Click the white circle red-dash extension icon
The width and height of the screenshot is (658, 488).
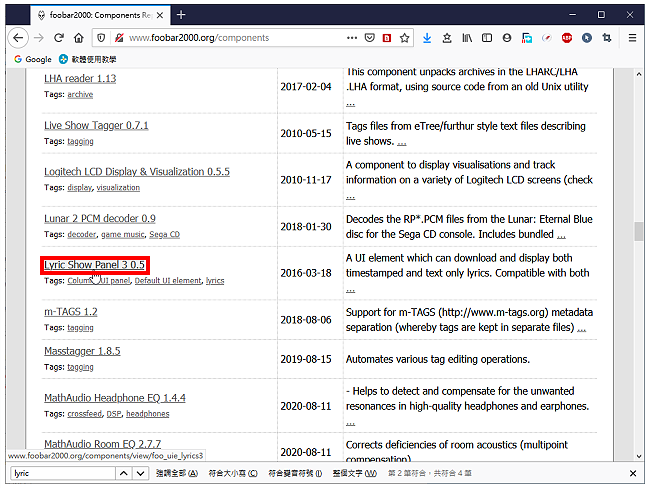(x=547, y=38)
